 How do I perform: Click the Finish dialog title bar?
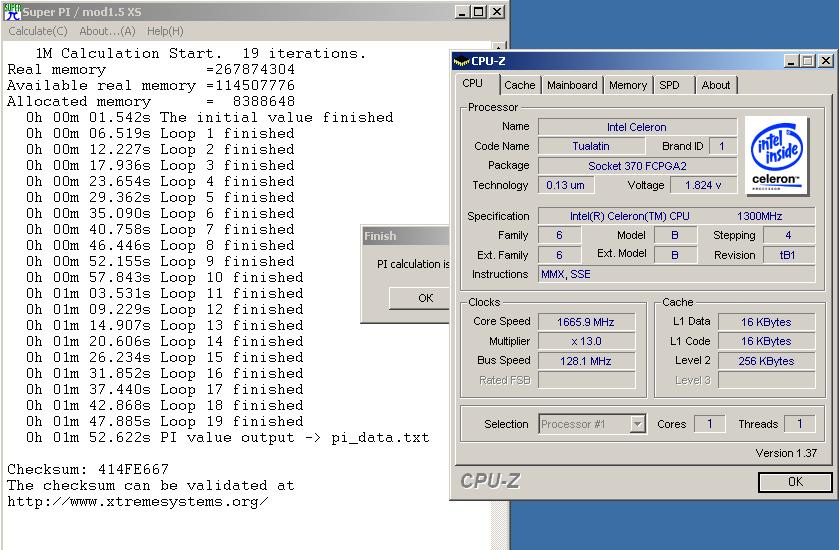406,236
